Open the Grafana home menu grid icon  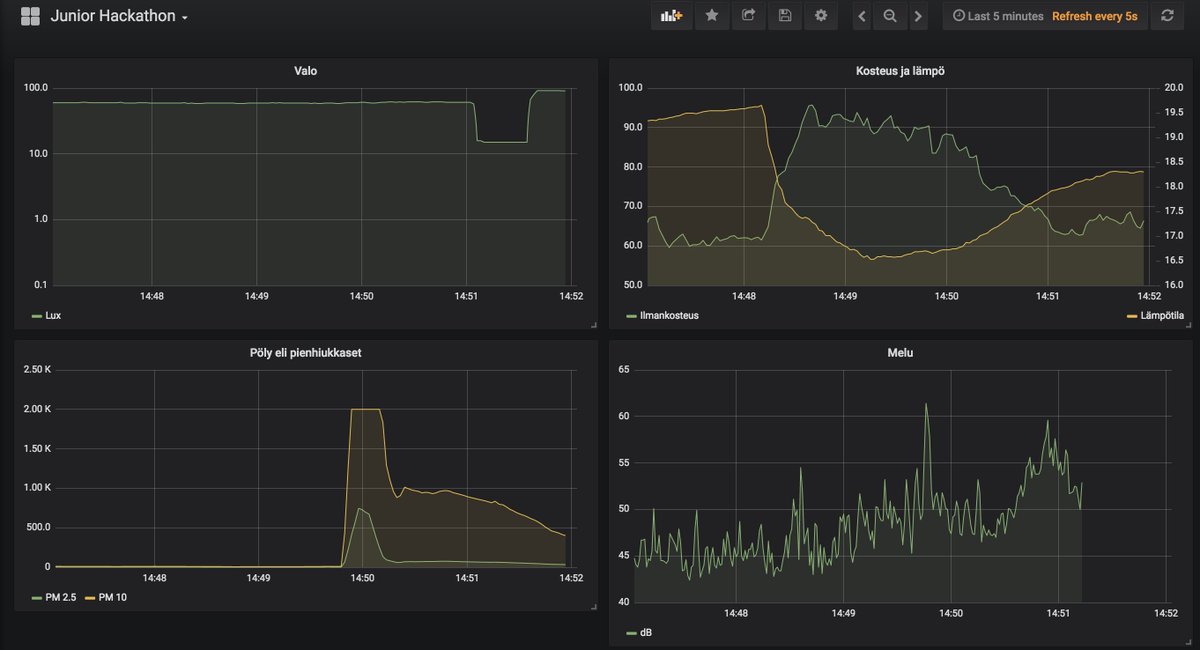30,16
